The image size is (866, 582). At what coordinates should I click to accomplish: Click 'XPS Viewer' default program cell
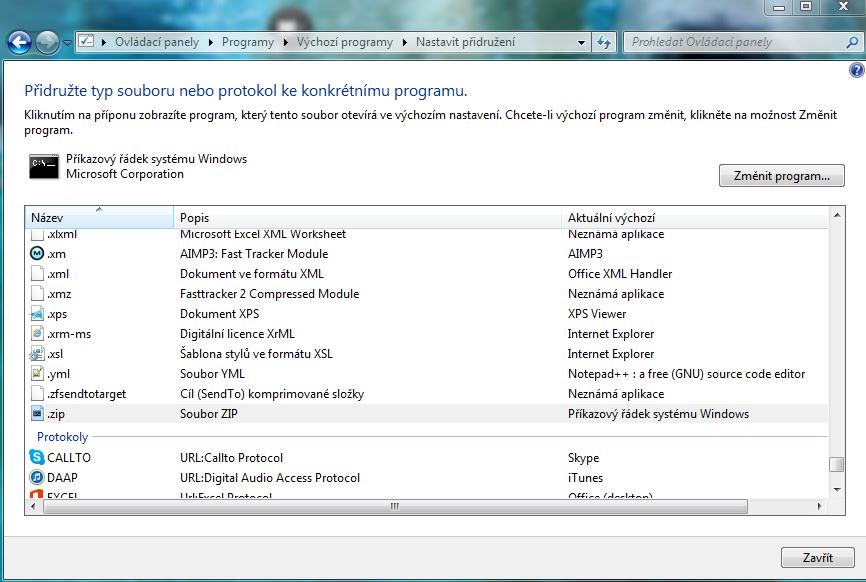click(597, 314)
